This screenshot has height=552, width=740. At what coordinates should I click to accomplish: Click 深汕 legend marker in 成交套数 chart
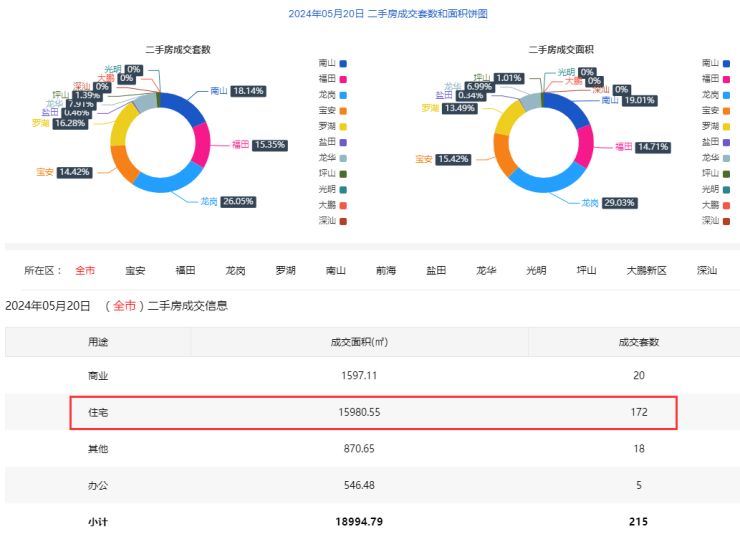[343, 220]
